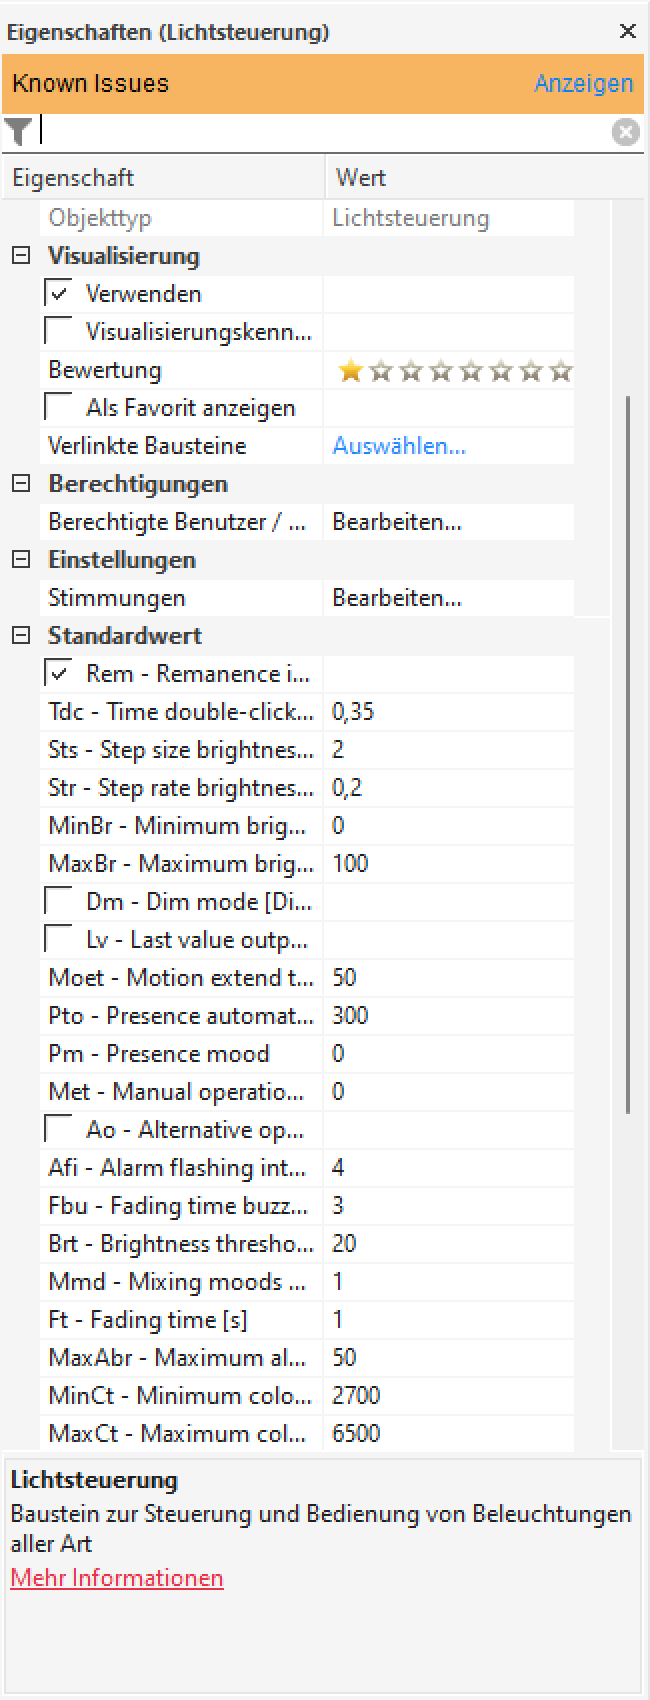Collapse the Visualisierung section
The height and width of the screenshot is (1700, 650).
click(21, 256)
